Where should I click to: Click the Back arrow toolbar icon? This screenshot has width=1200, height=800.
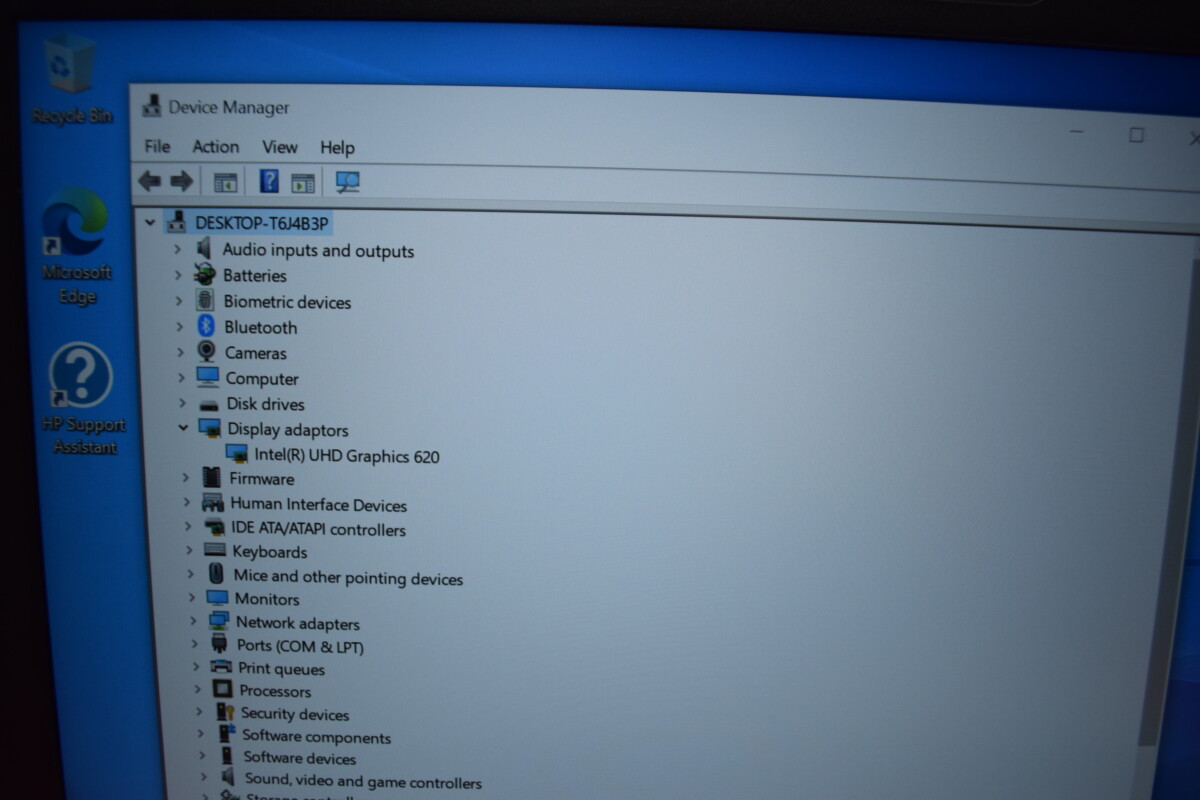pos(149,181)
